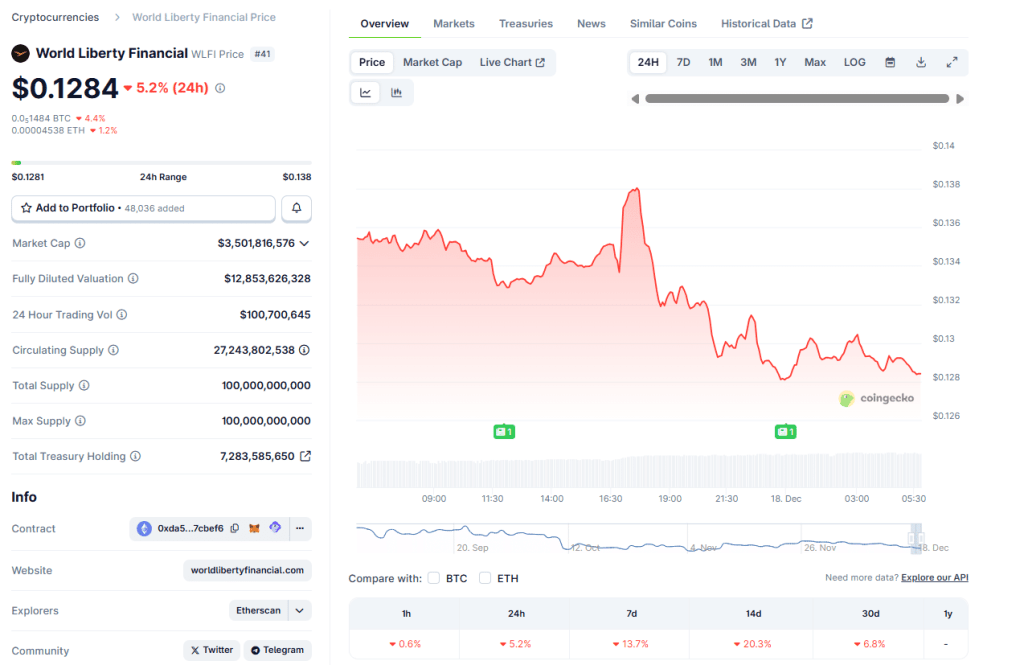Click Add to Portfolio button

click(143, 208)
